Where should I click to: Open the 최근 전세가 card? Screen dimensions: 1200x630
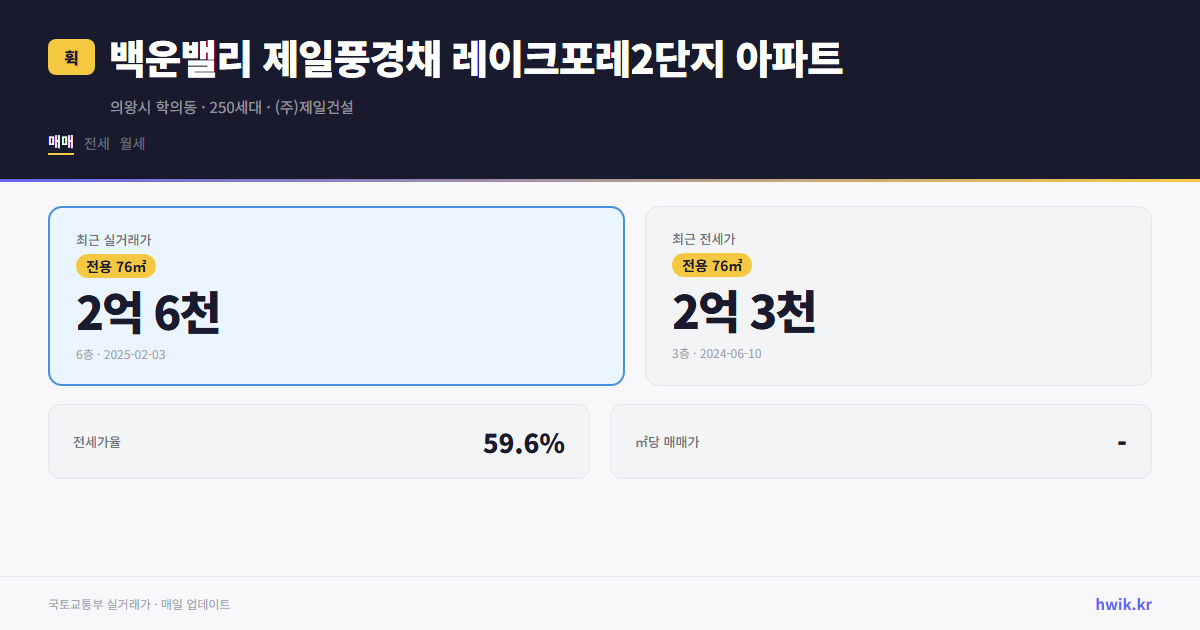[x=898, y=295]
